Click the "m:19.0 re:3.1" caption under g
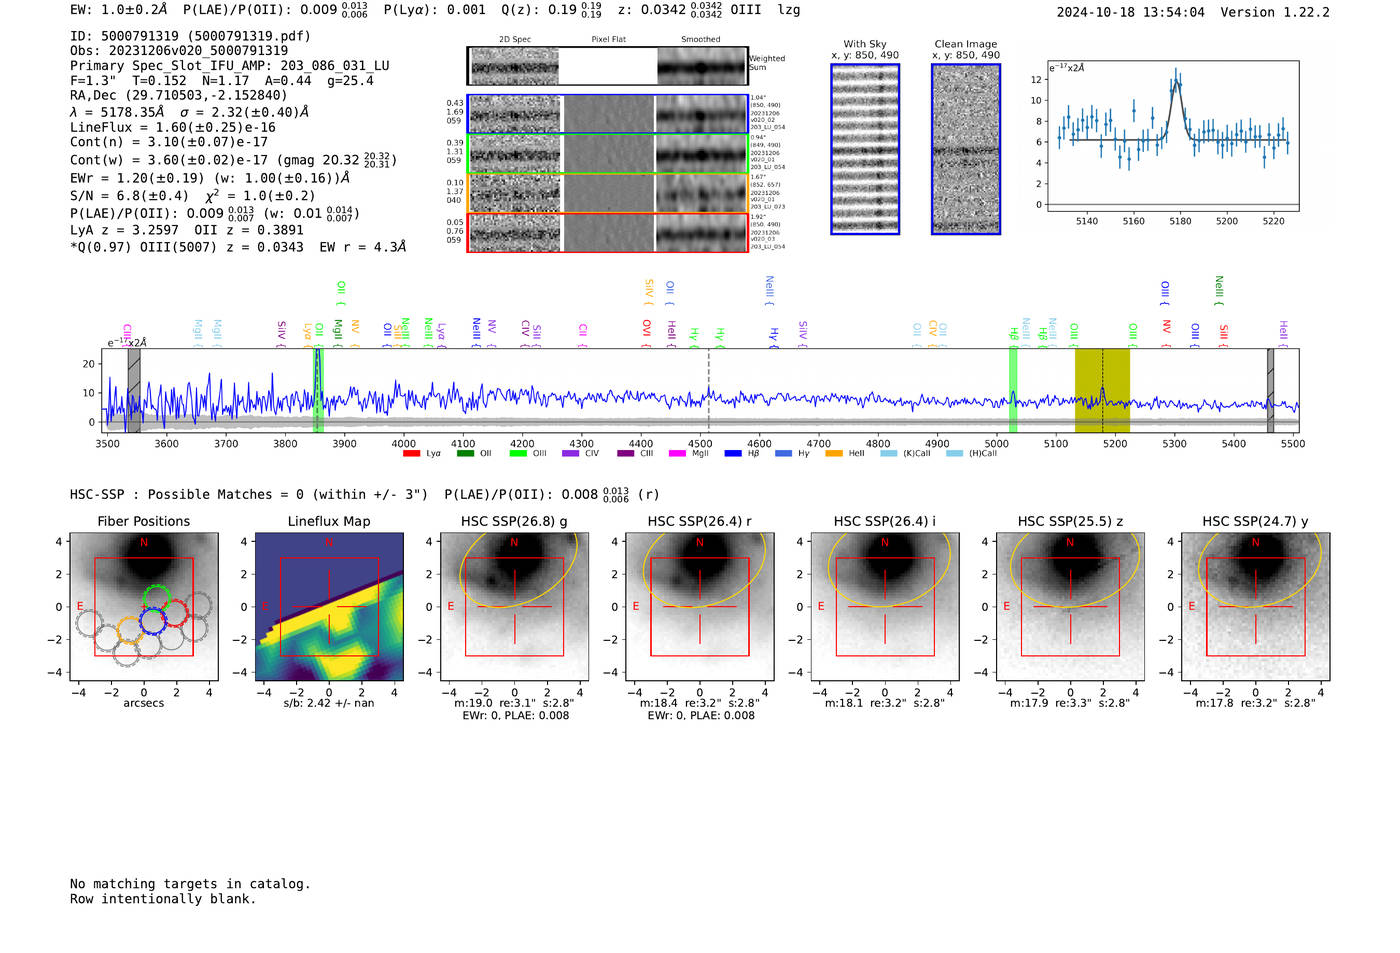Image resolution: width=1400 pixels, height=953 pixels. pos(515,703)
